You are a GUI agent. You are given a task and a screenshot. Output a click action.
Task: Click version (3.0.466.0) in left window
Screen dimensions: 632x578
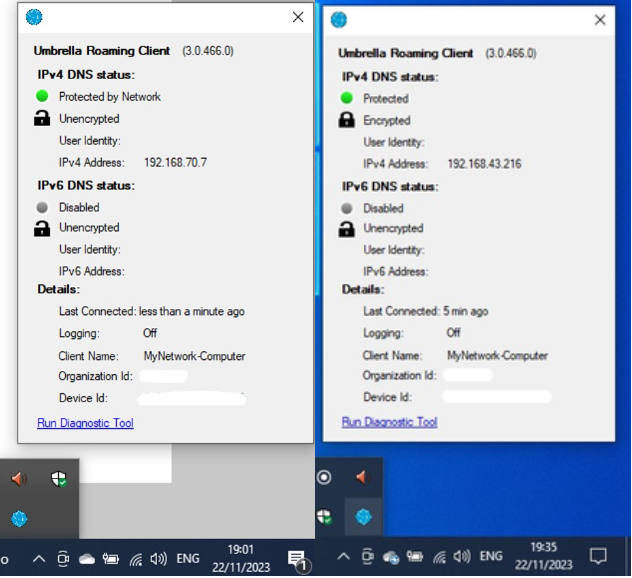(208, 51)
